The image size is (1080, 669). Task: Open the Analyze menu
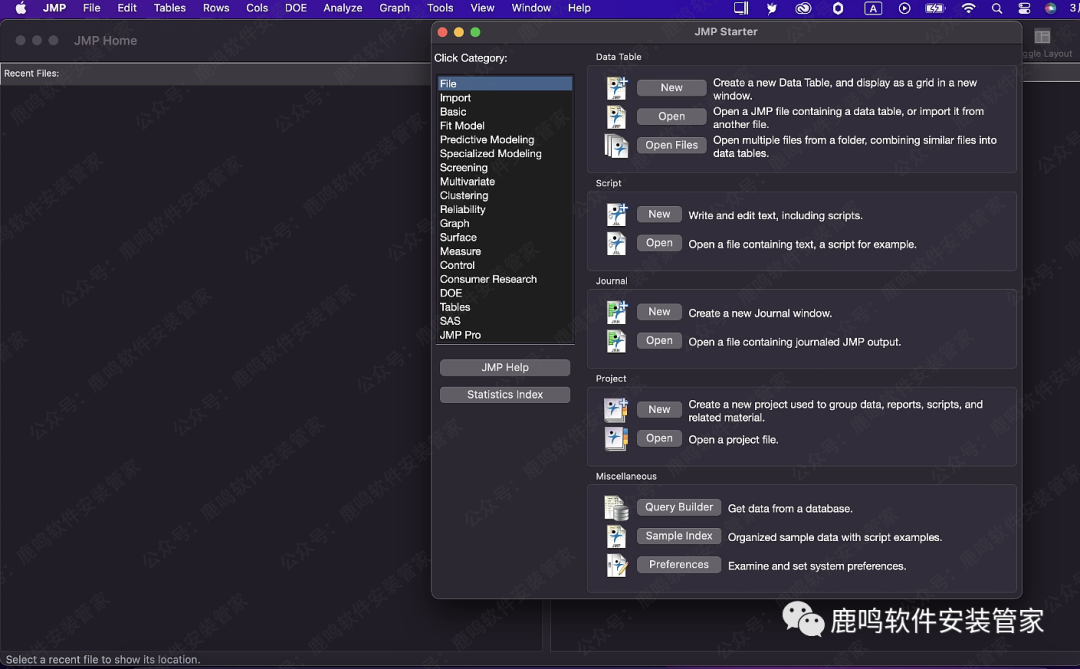tap(343, 8)
